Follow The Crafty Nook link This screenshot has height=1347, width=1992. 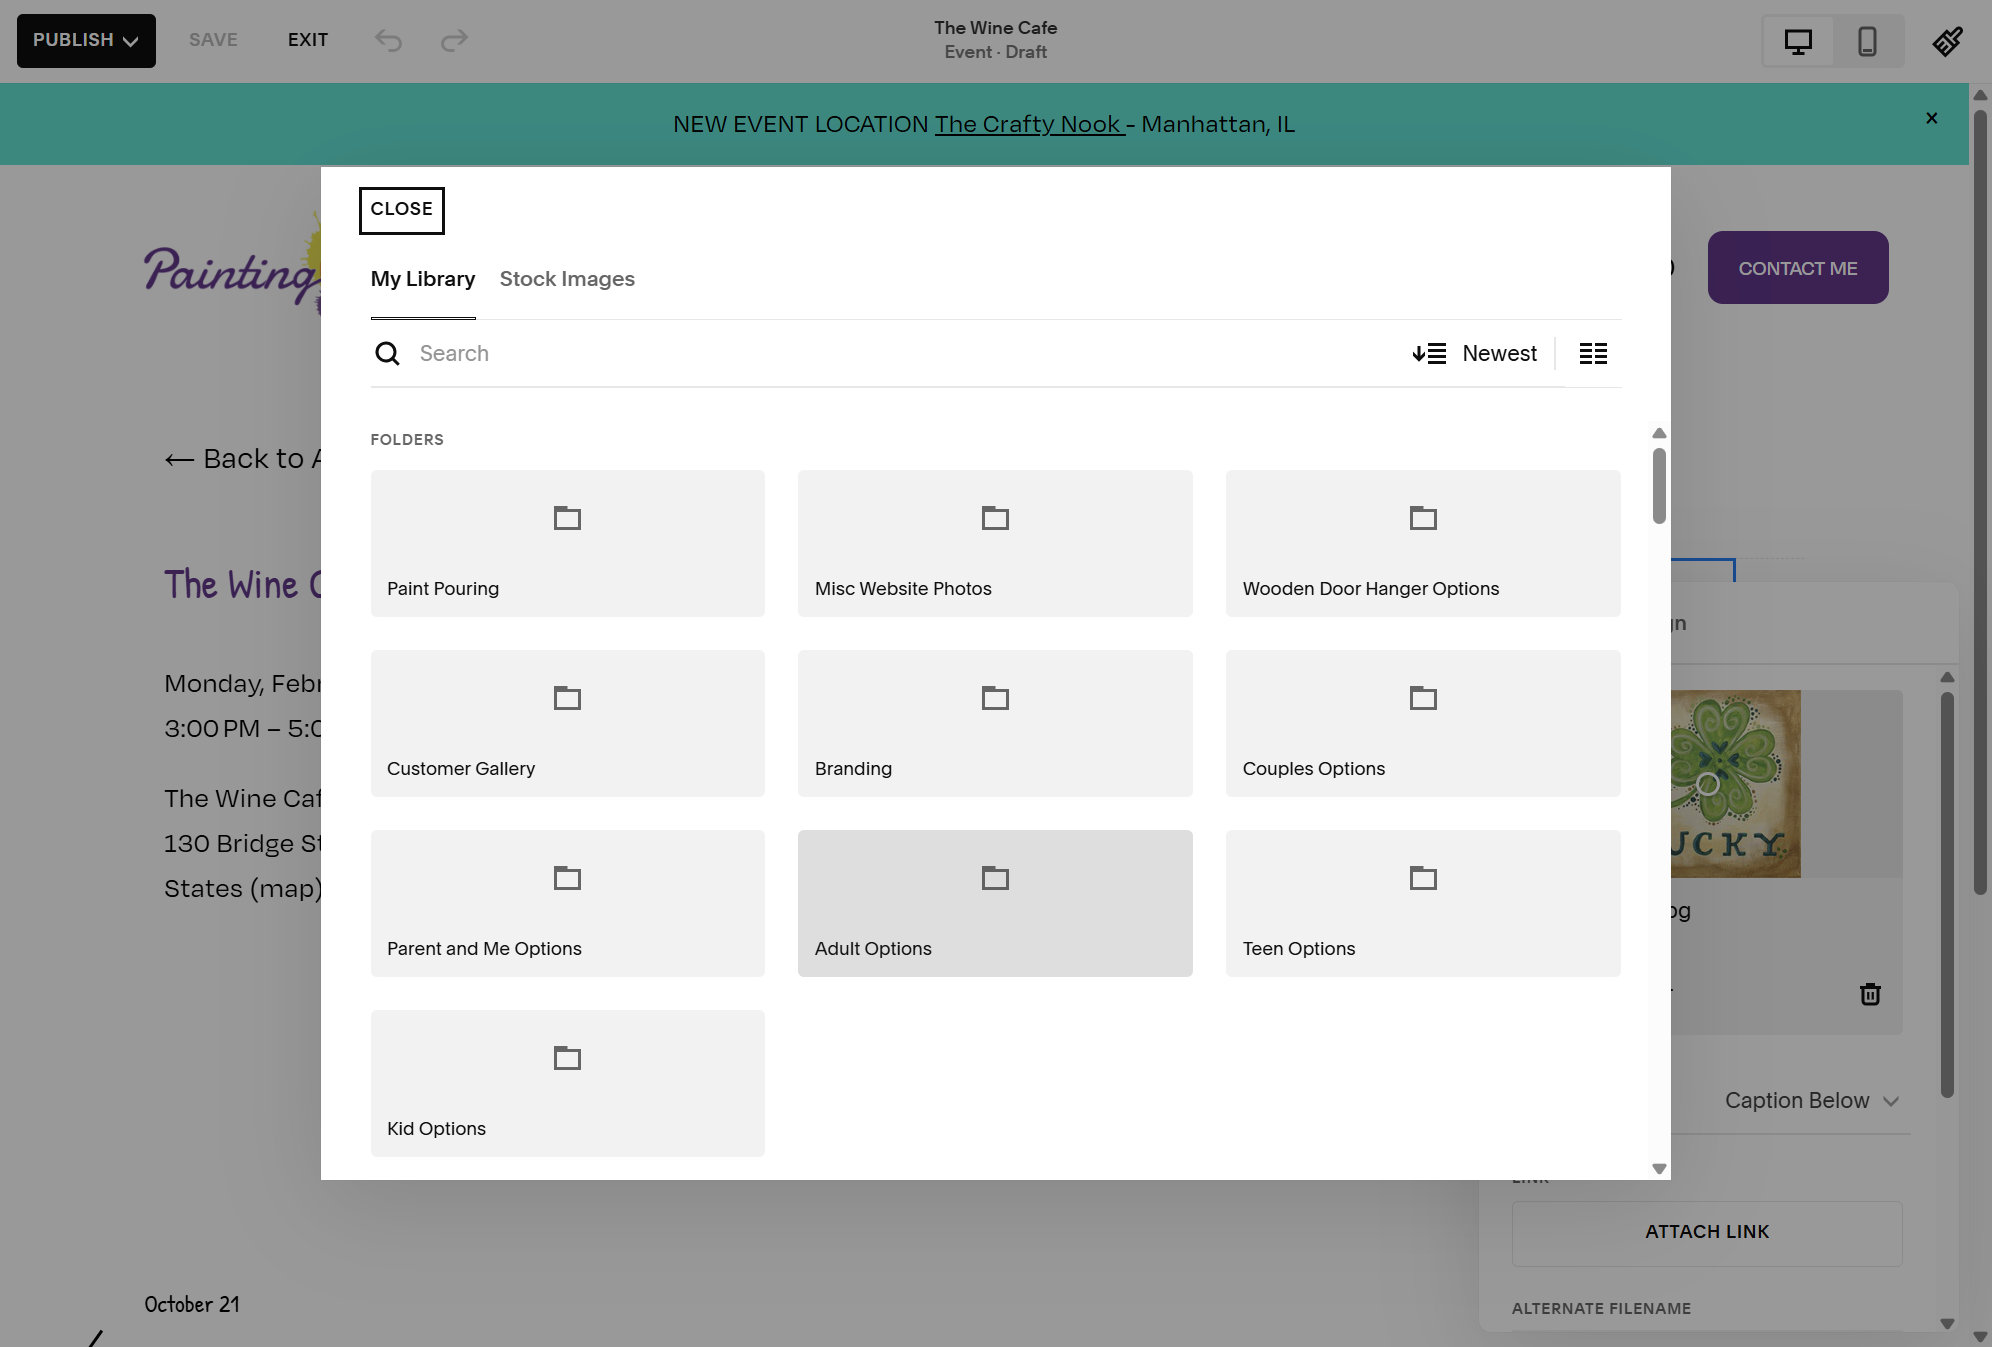tap(1029, 124)
